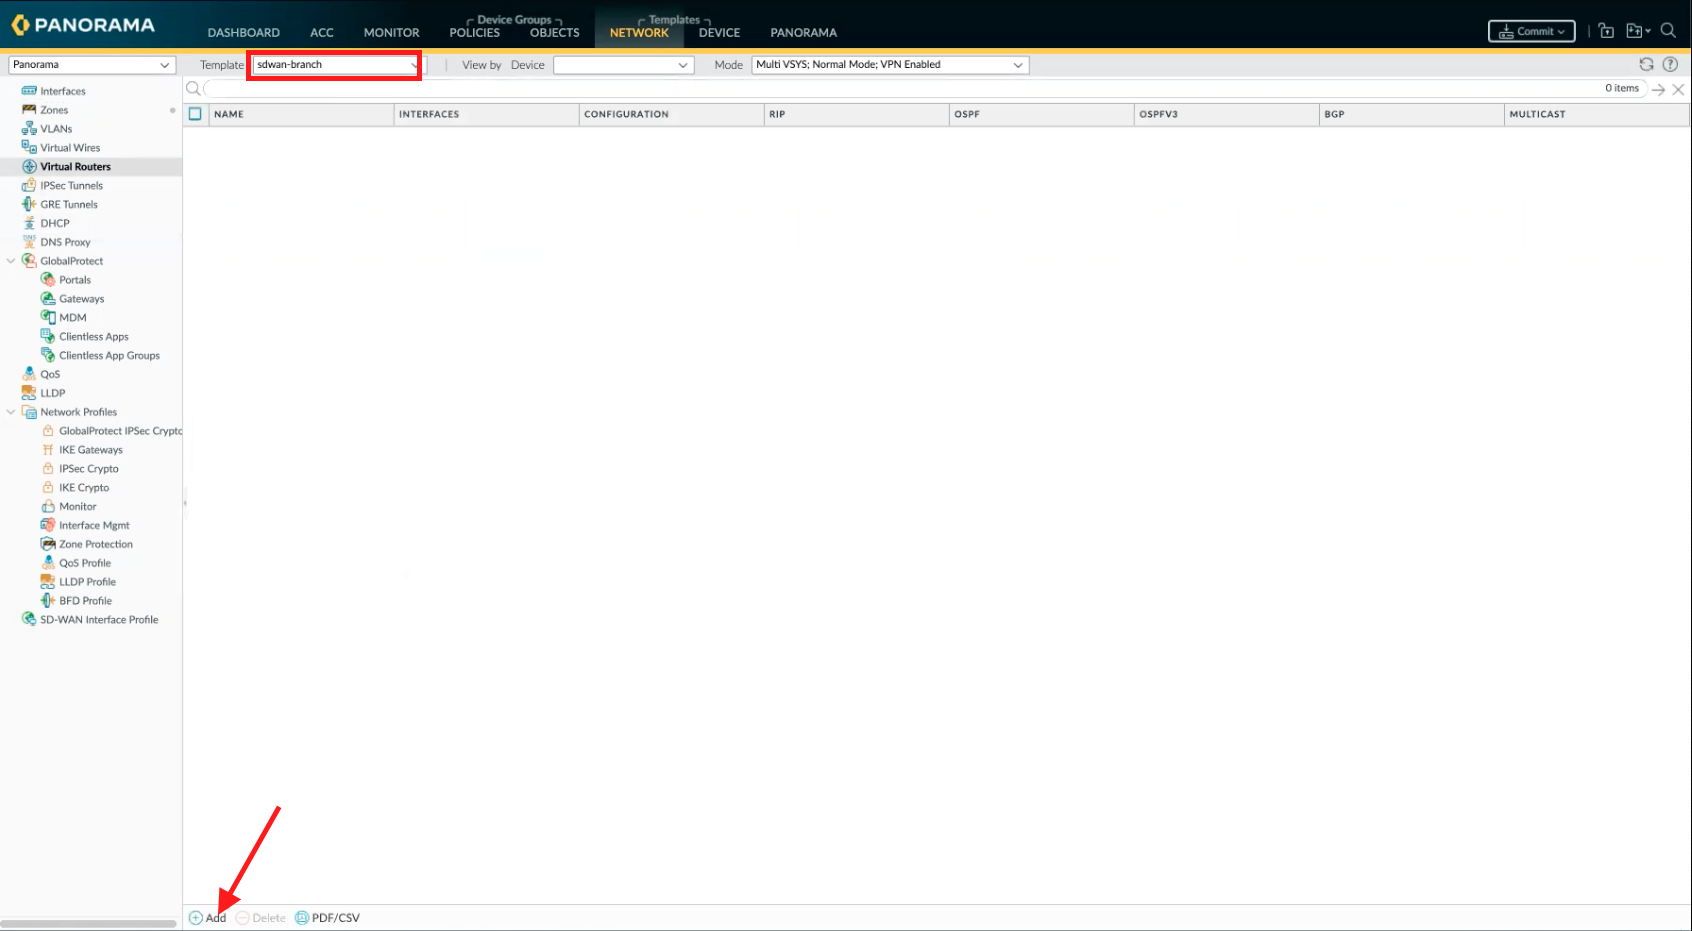Open the Mode dropdown
The height and width of the screenshot is (931, 1692).
[x=889, y=65]
